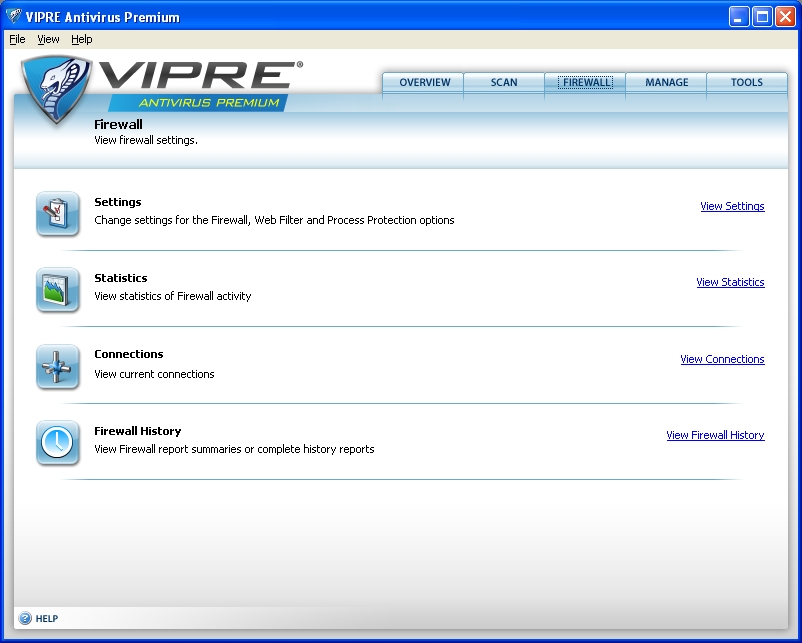Click the Connections network icon
The height and width of the screenshot is (643, 802).
[x=58, y=367]
